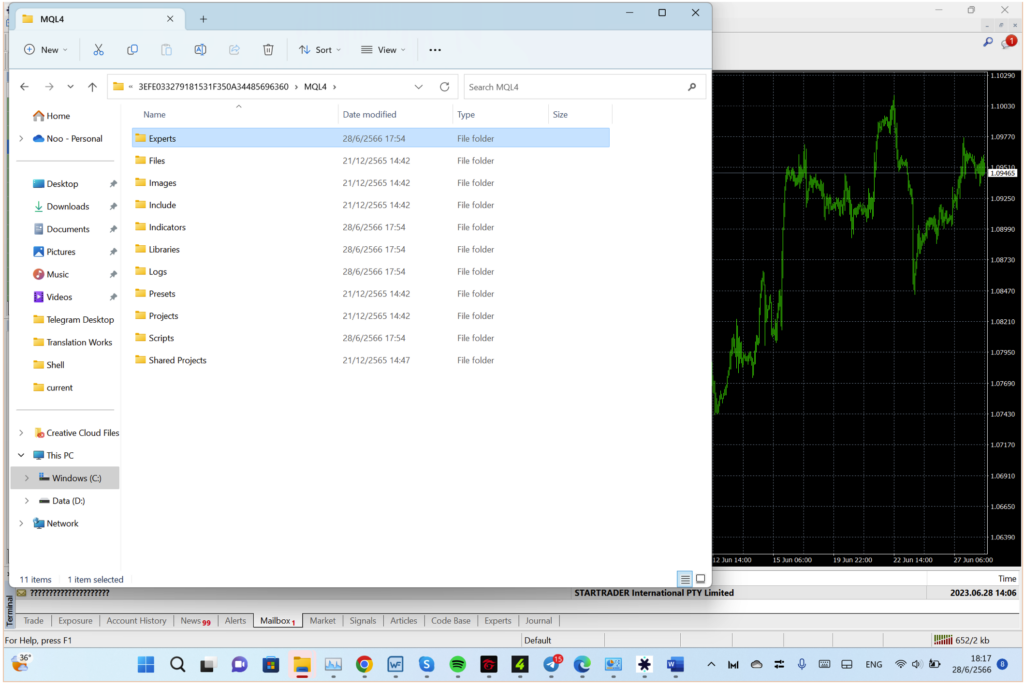This screenshot has height=686, width=1024.
Task: Expand the Network tree node
Action: 21,523
